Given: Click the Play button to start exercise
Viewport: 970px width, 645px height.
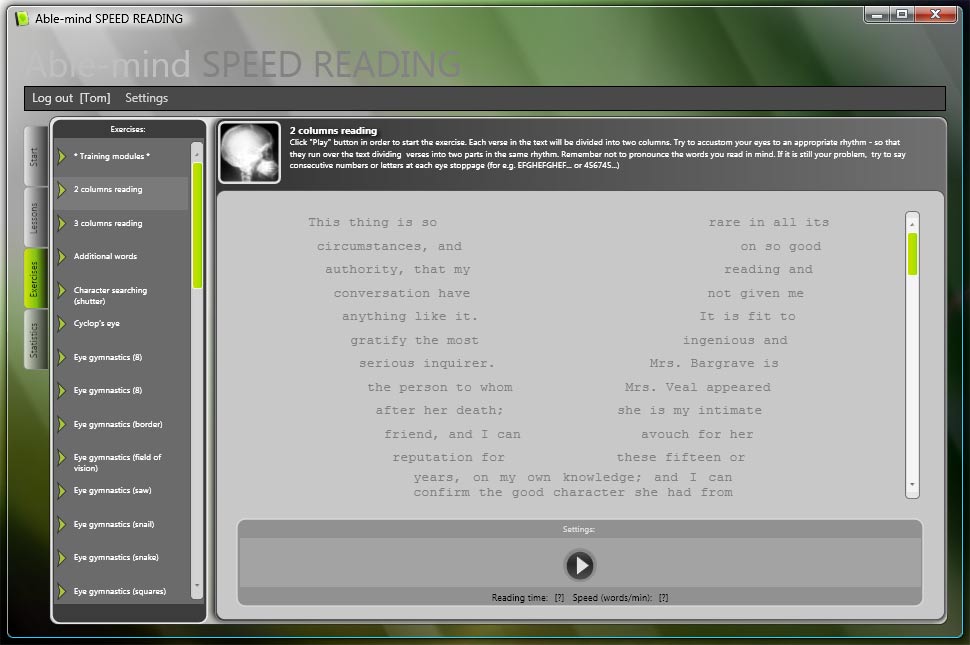Looking at the screenshot, I should click(x=579, y=565).
